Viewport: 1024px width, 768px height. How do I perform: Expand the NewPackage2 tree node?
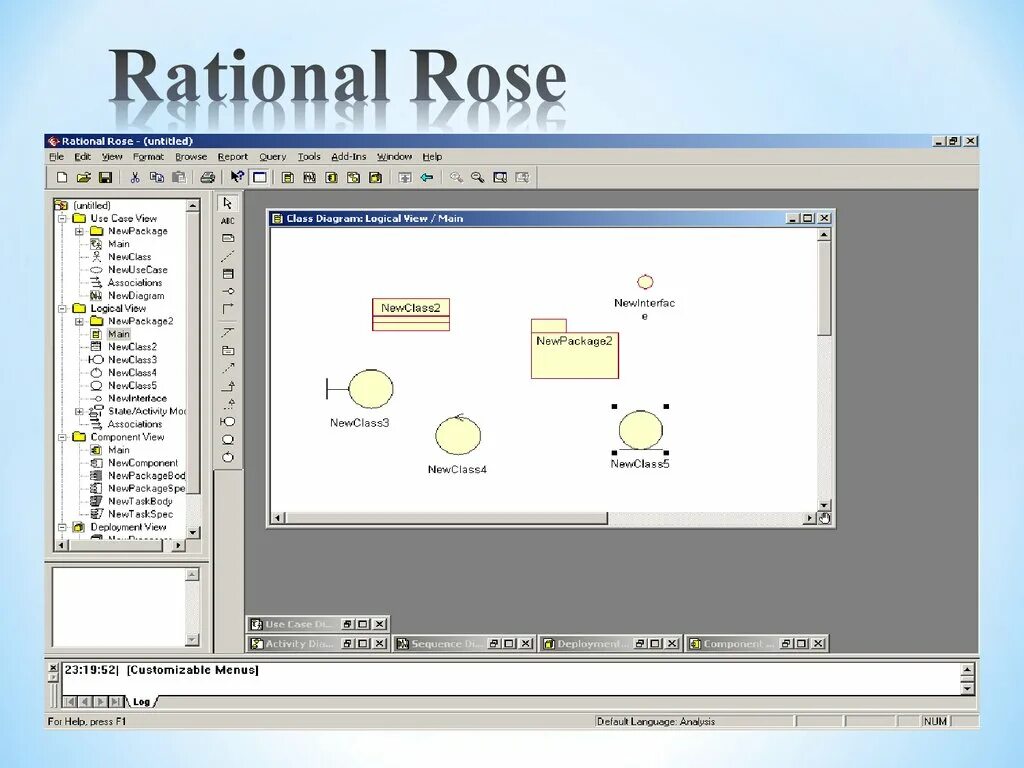79,321
